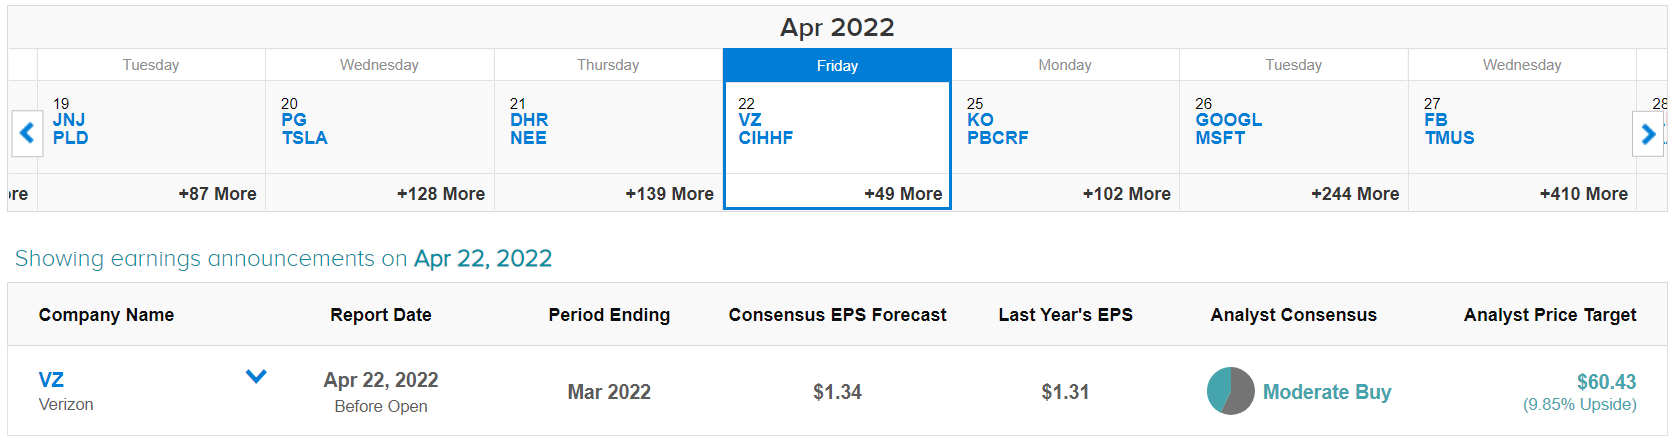This screenshot has height=443, width=1677.
Task: Open the TSLA ticker link
Action: (304, 138)
